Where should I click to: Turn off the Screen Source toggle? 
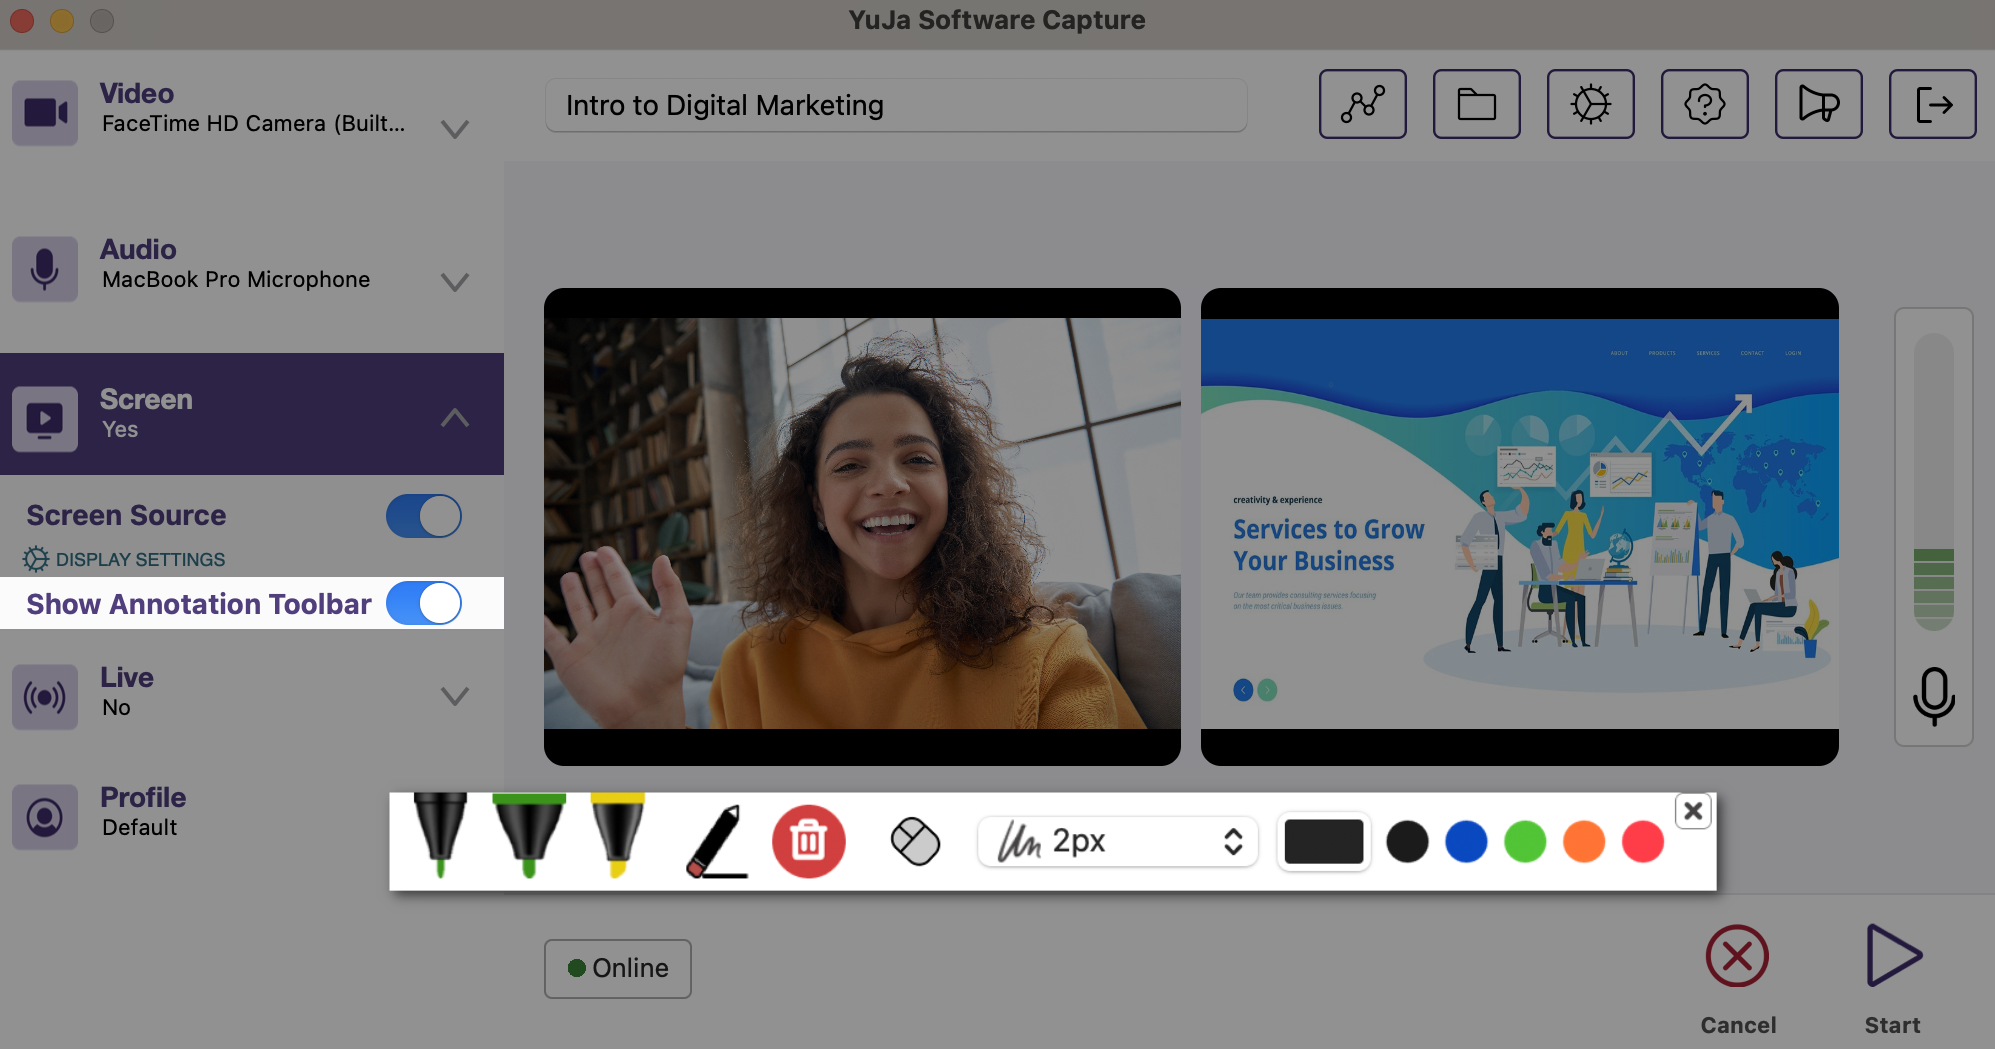423,516
